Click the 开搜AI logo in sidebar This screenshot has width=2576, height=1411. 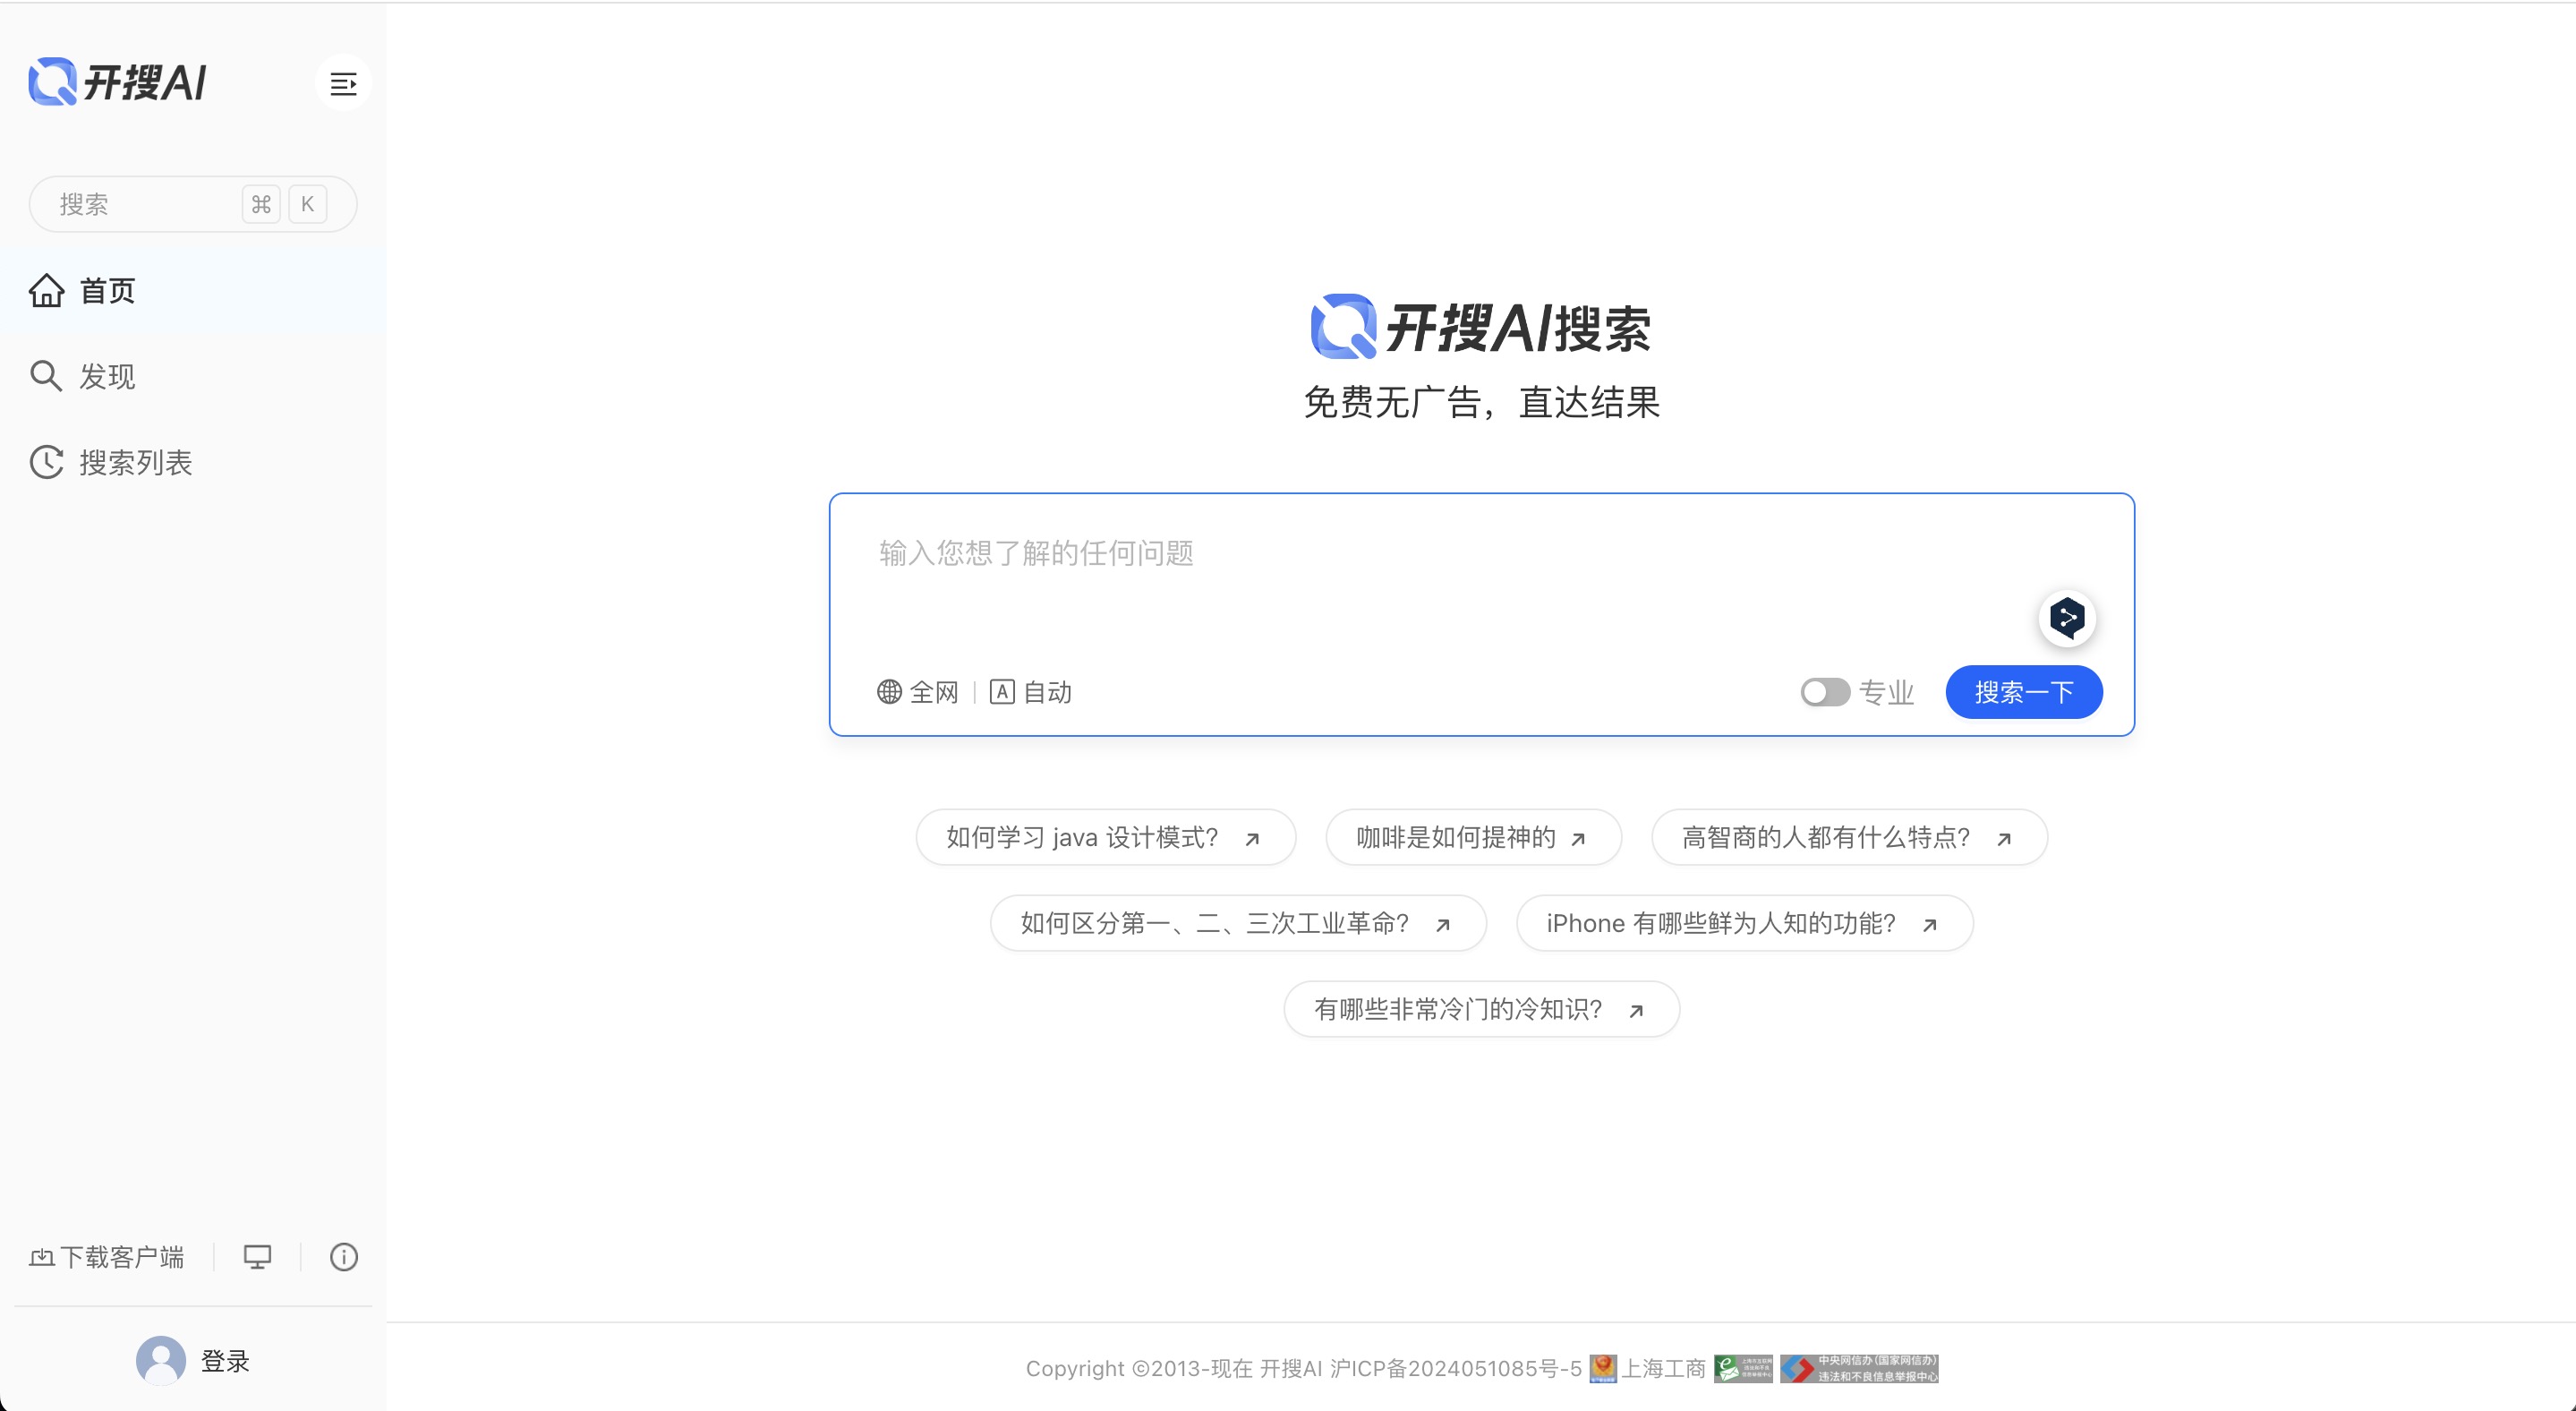[x=117, y=82]
